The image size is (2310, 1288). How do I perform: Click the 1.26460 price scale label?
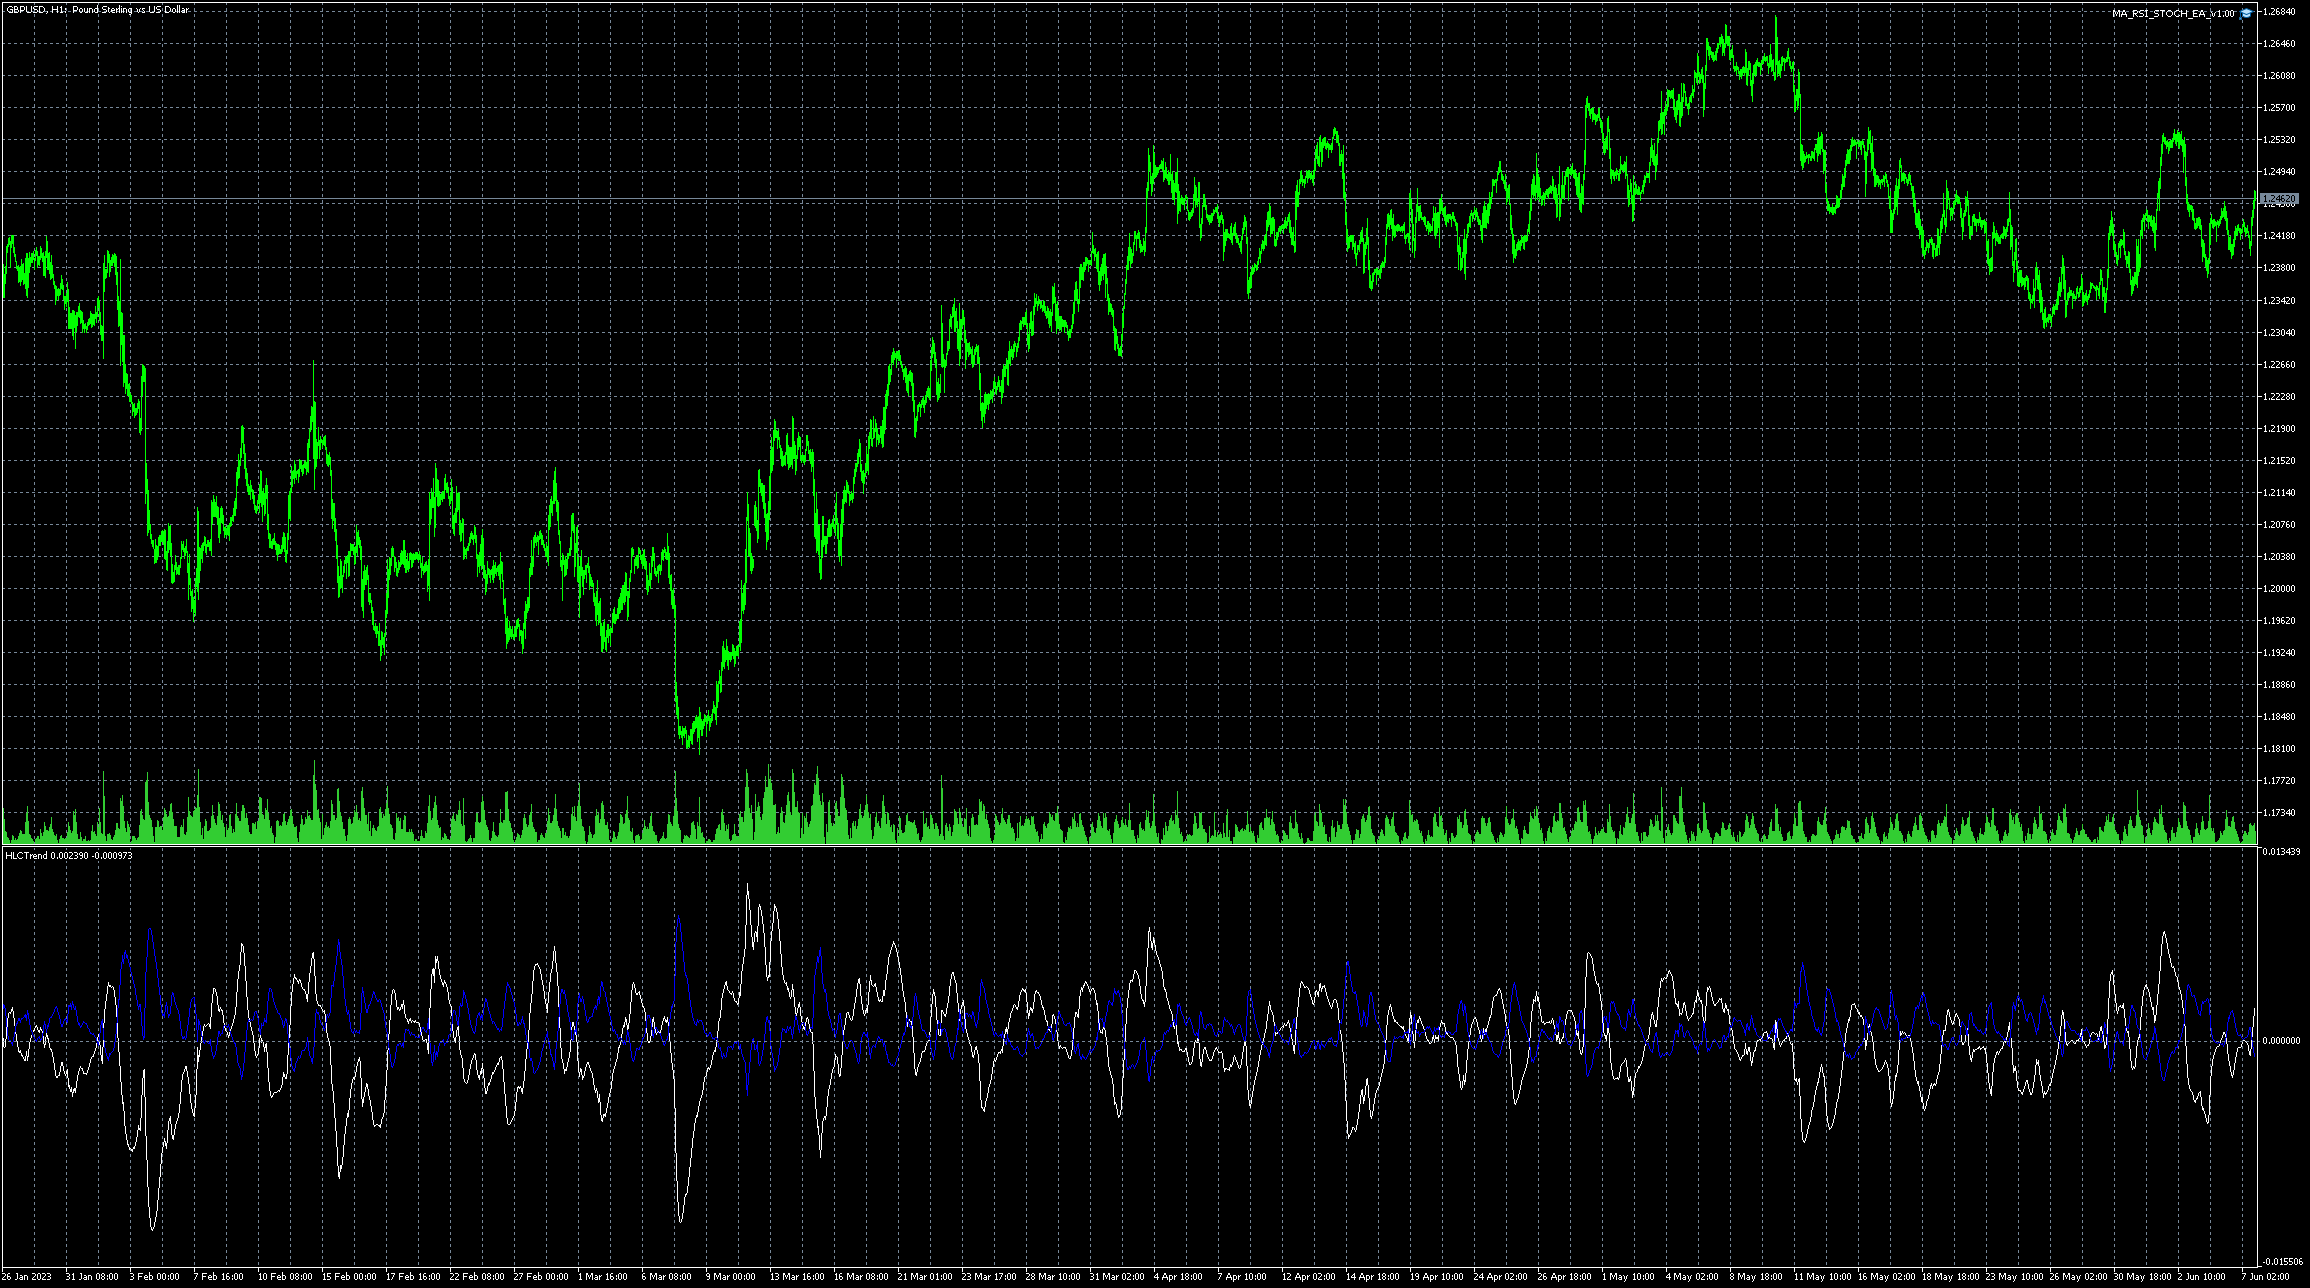pos(2279,44)
